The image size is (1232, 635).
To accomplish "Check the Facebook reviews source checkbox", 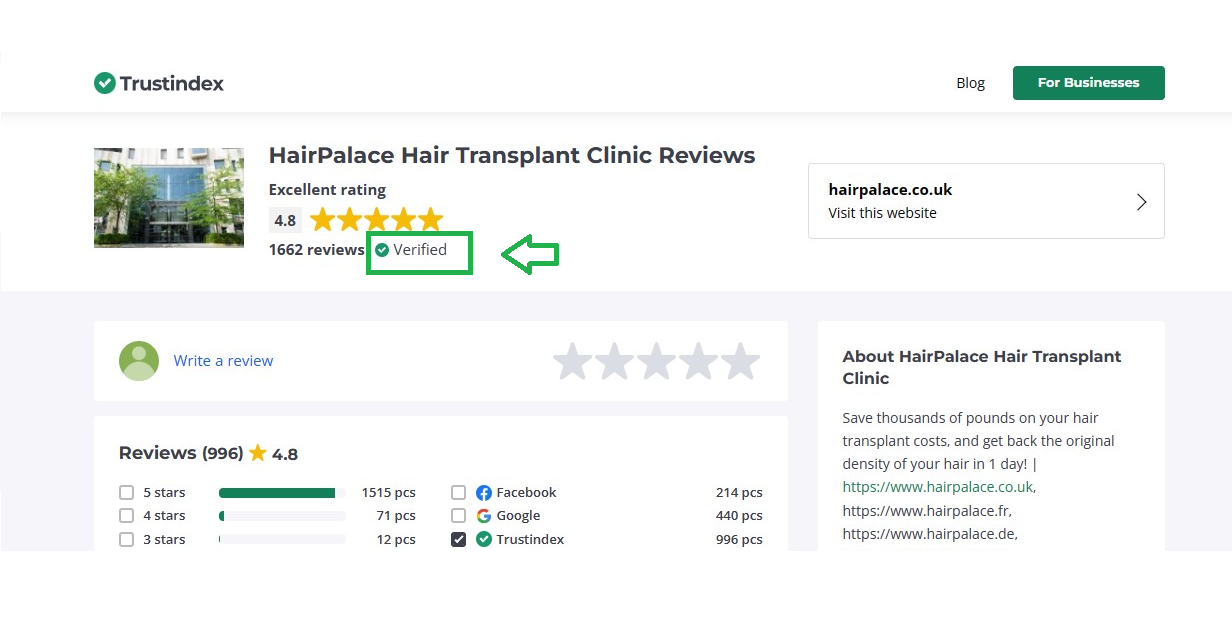I will pos(458,493).
